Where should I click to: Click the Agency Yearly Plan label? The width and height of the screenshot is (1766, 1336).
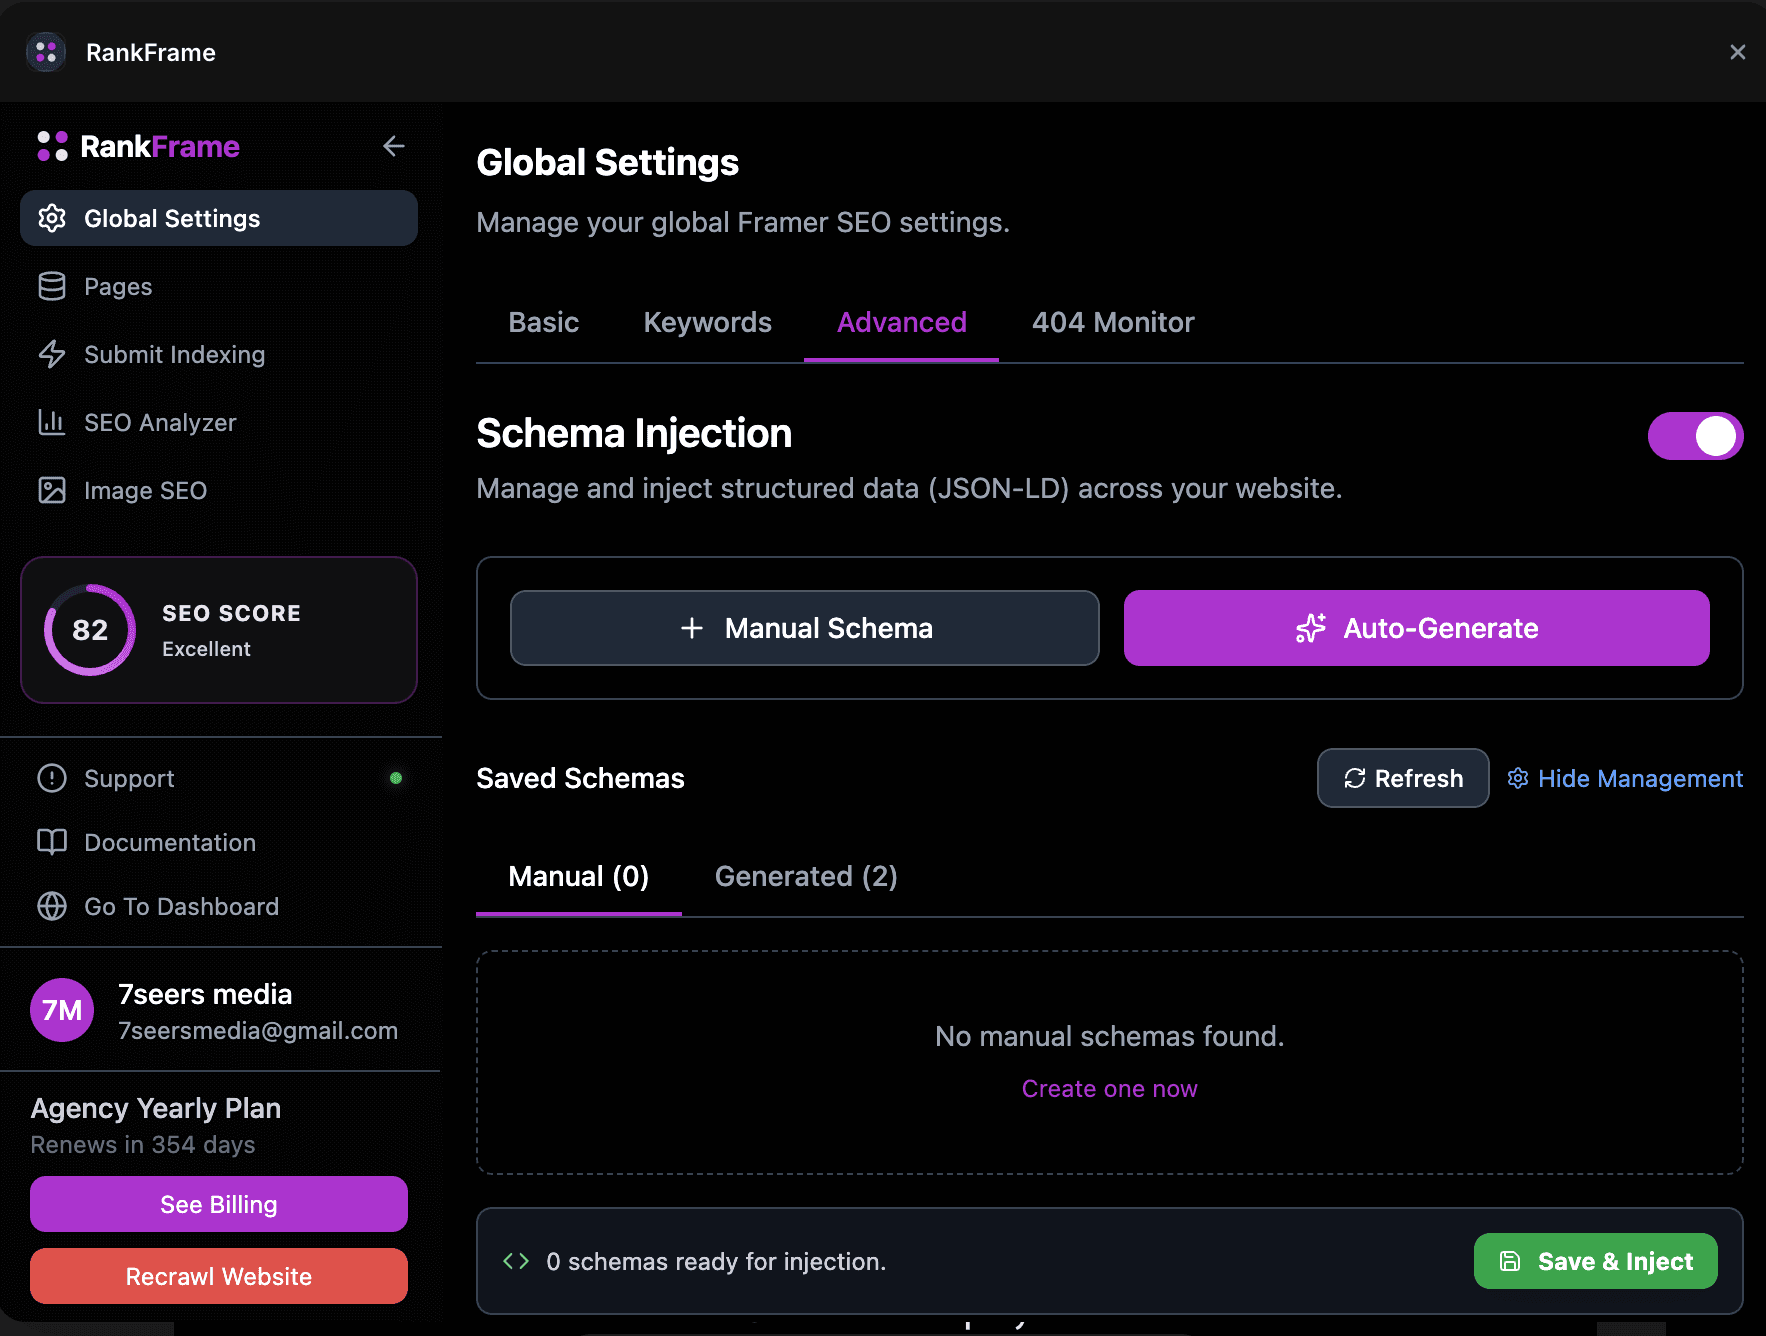156,1108
